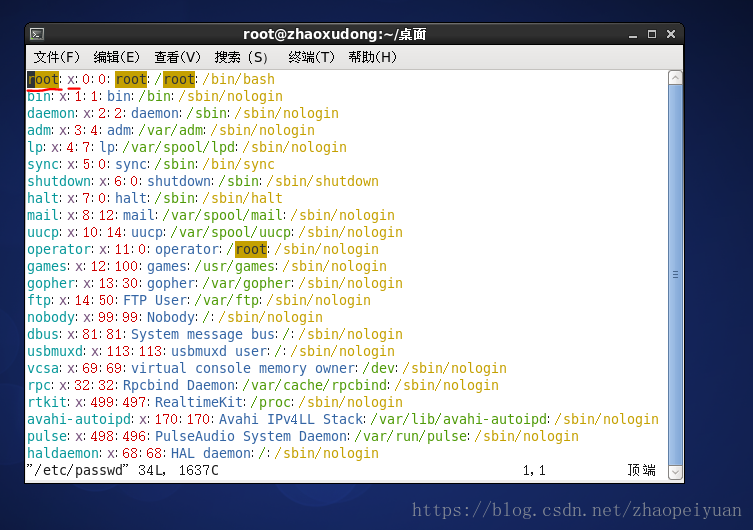Click the scrollbar down arrow
The width and height of the screenshot is (753, 530).
tap(675, 472)
